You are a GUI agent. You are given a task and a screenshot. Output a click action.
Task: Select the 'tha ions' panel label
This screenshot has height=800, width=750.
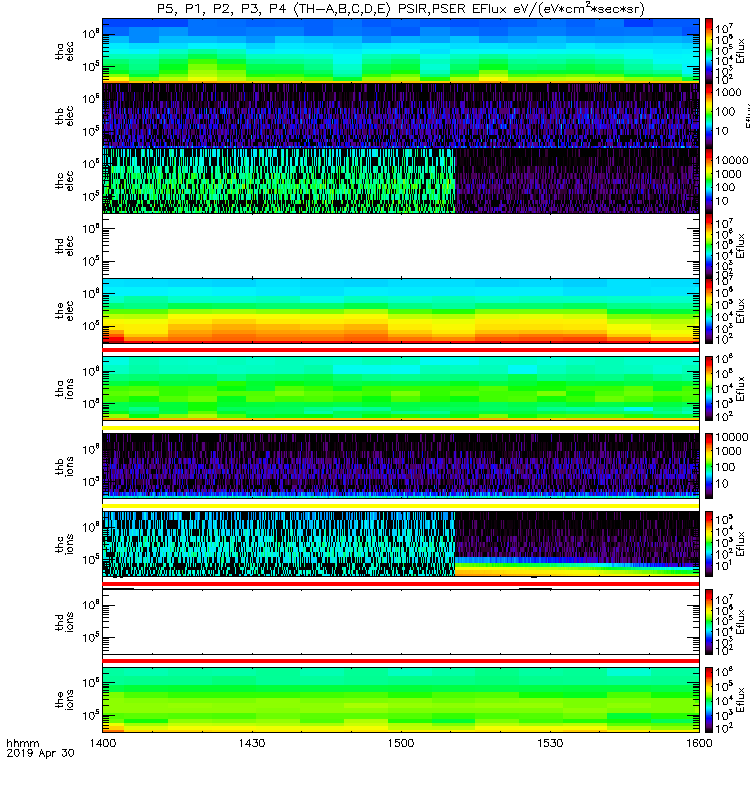coord(65,388)
